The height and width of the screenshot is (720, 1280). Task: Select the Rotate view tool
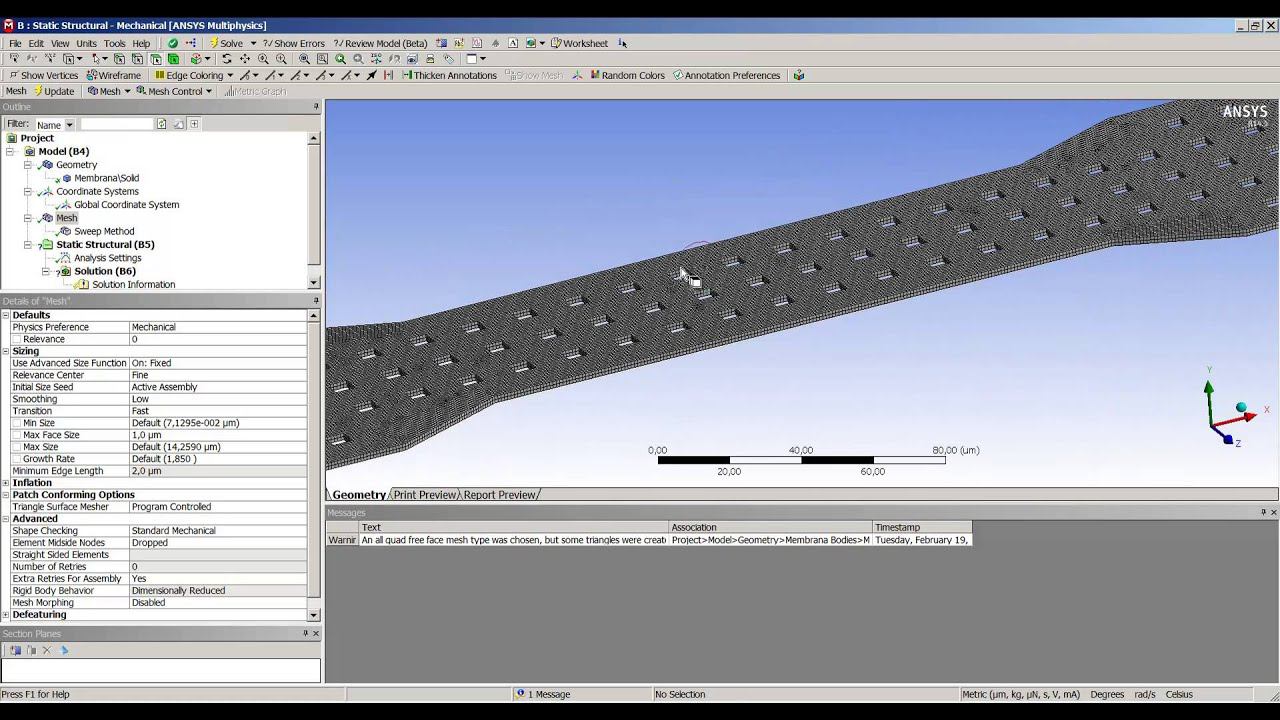pos(227,59)
